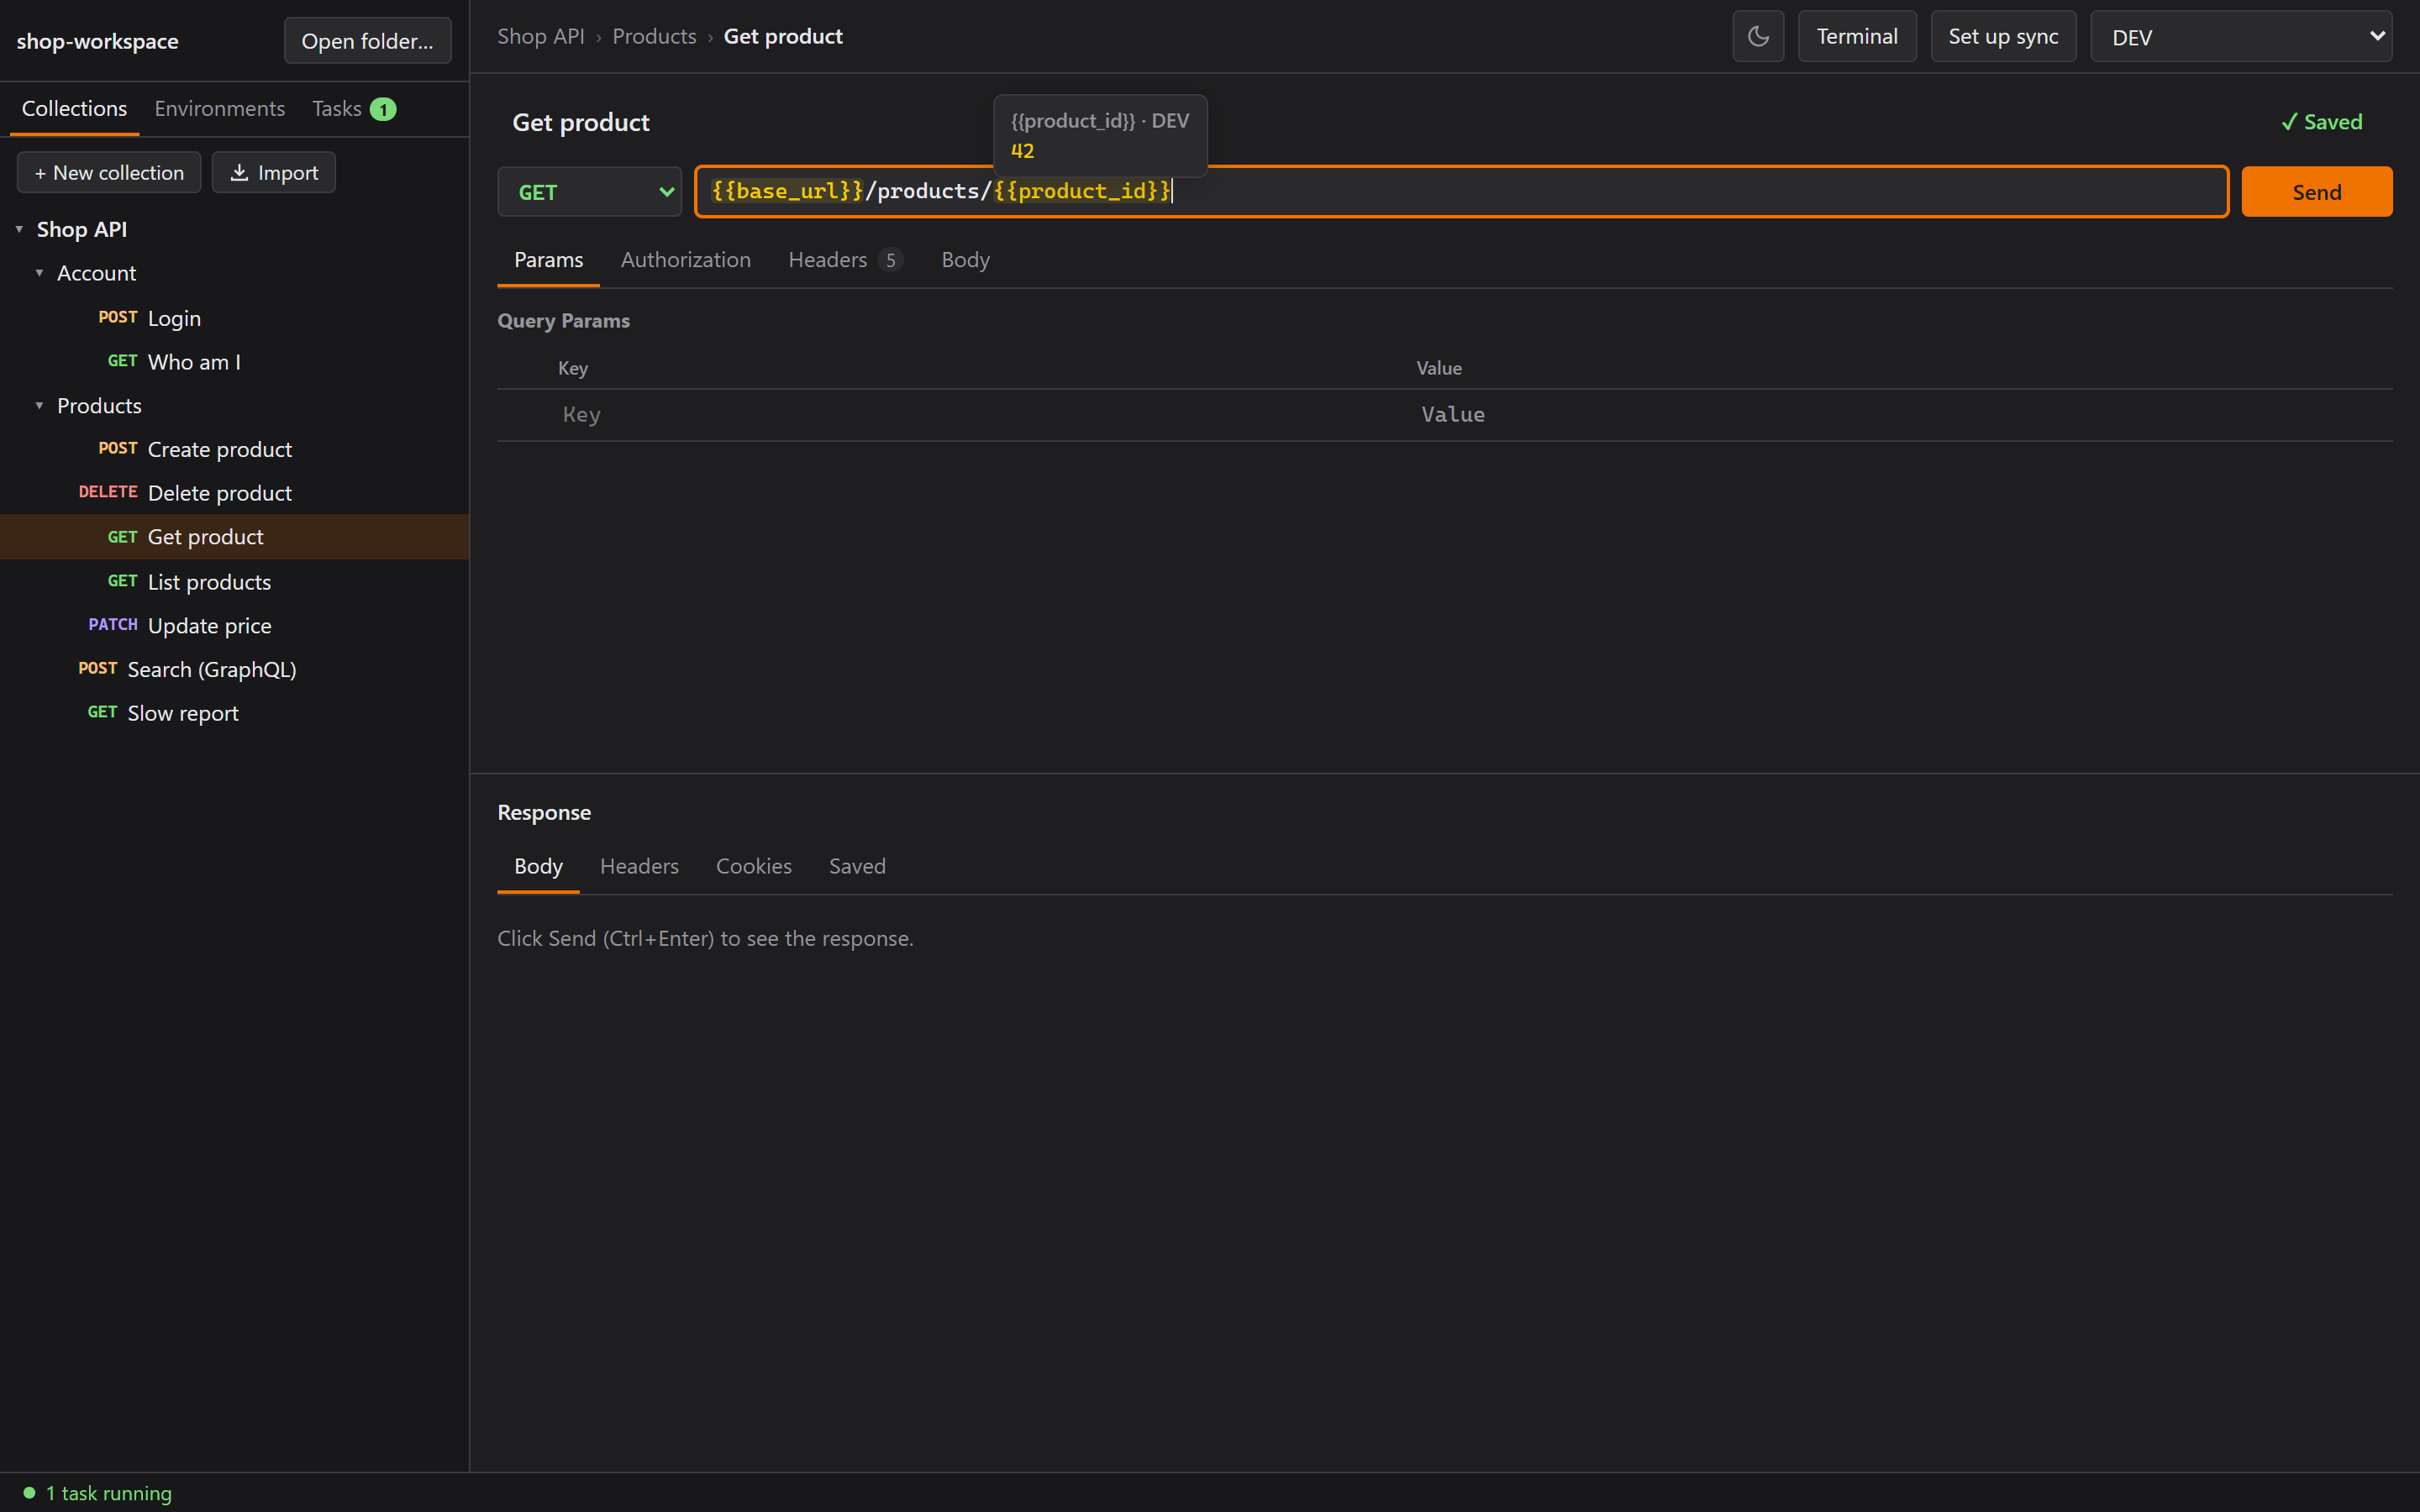Screen dimensions: 2420x1512
Task: Open the List products request
Action: (235, 581)
